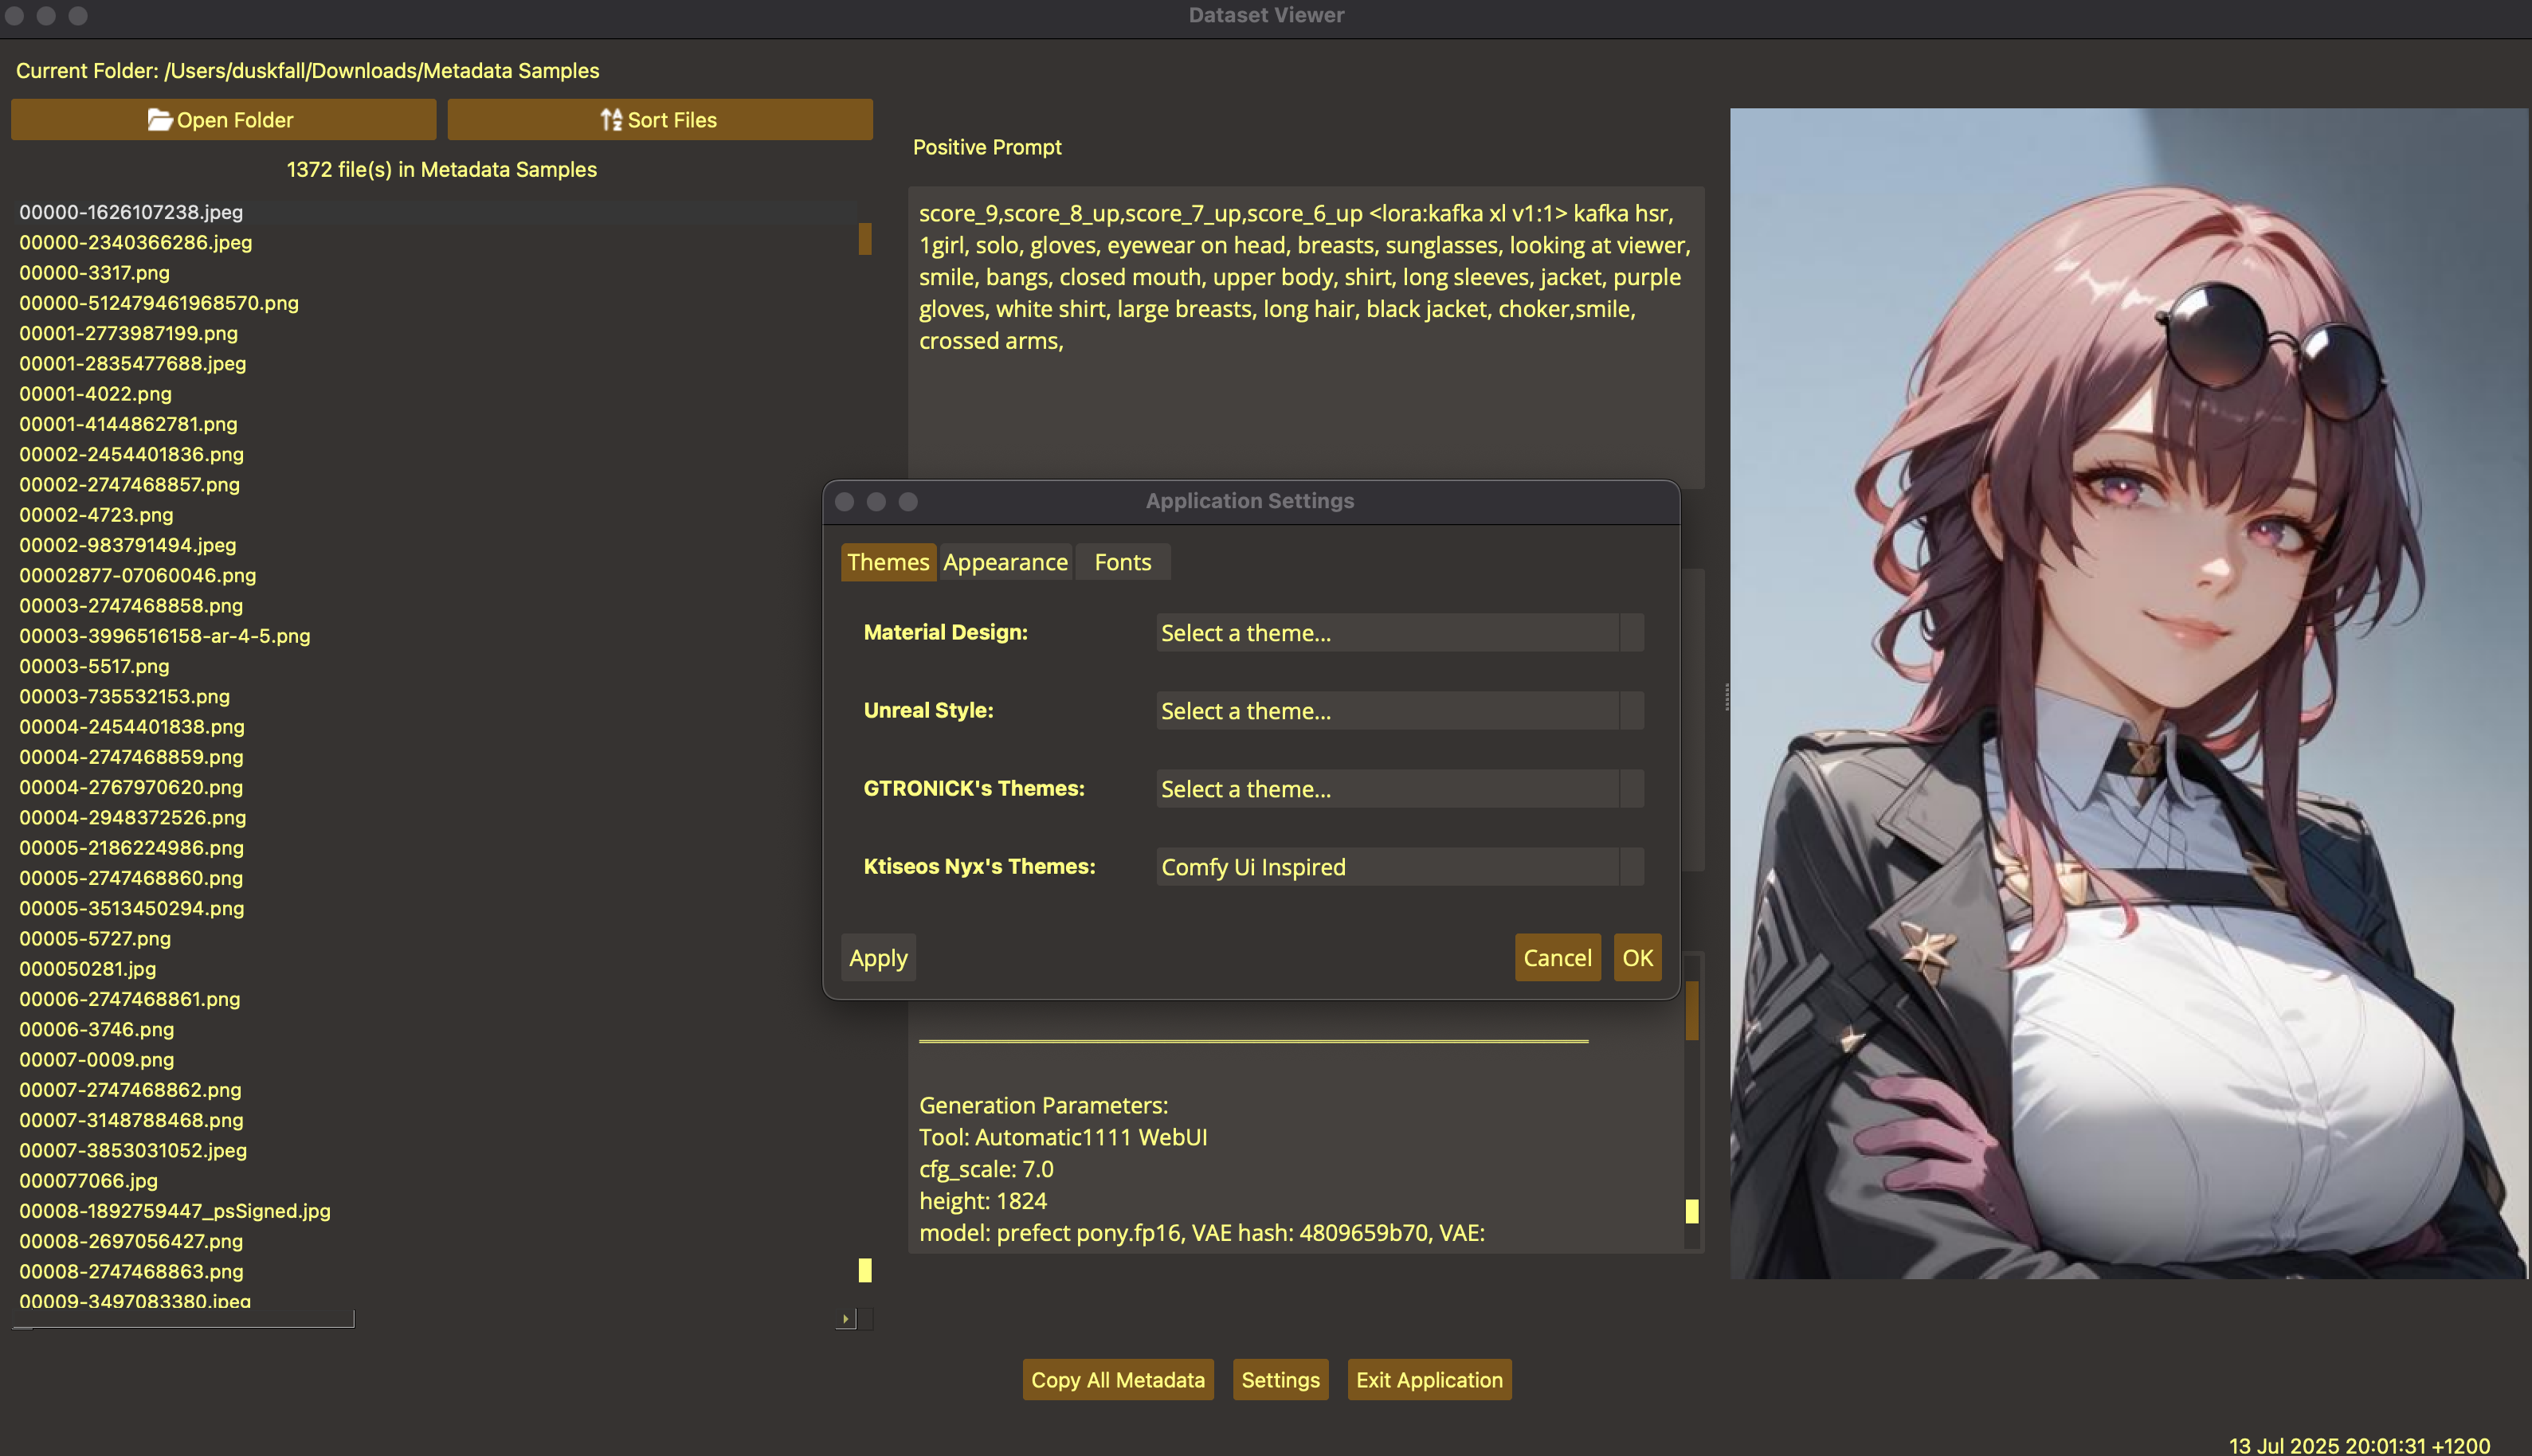Click Cancel in Application Settings
This screenshot has height=1456, width=2532.
coord(1557,958)
